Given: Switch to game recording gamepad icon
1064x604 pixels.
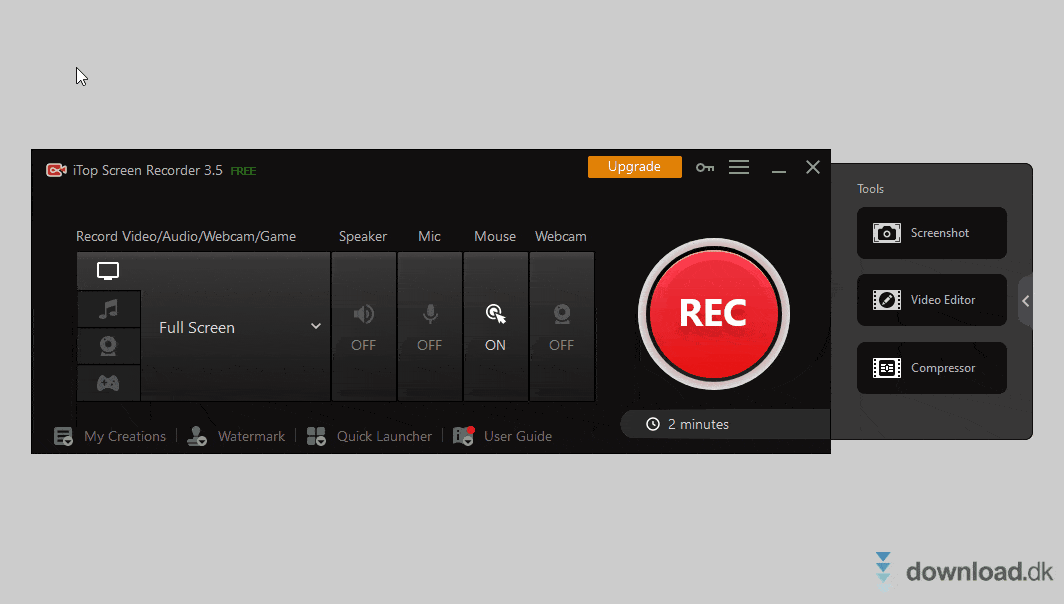Looking at the screenshot, I should (108, 383).
